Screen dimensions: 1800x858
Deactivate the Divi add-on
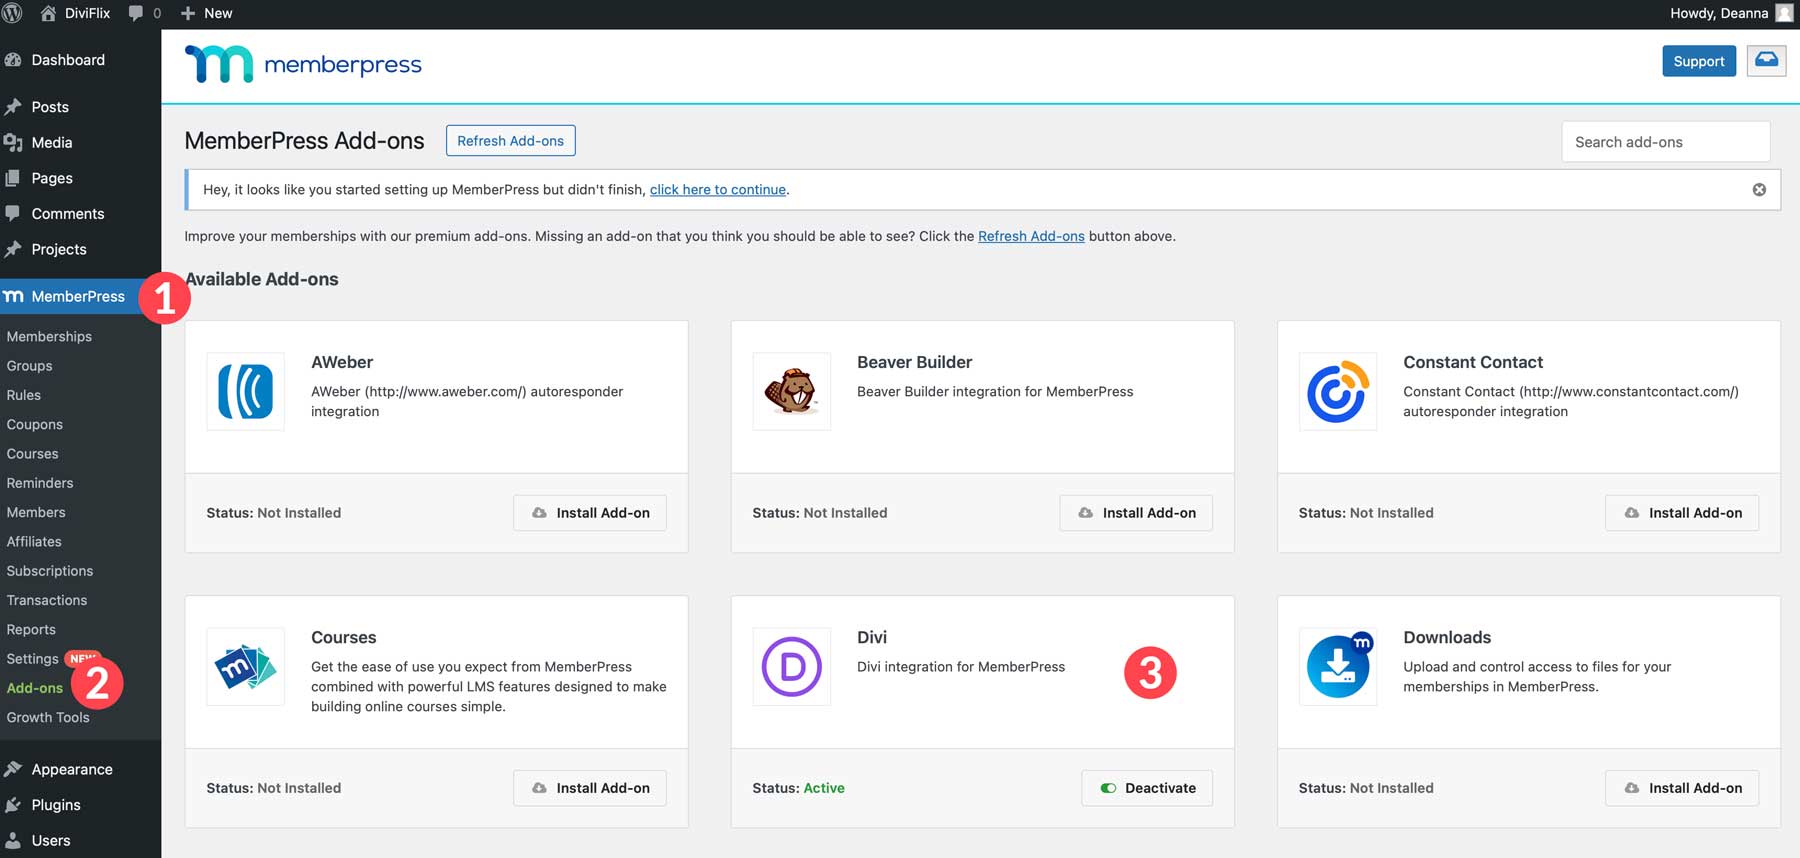(x=1147, y=788)
